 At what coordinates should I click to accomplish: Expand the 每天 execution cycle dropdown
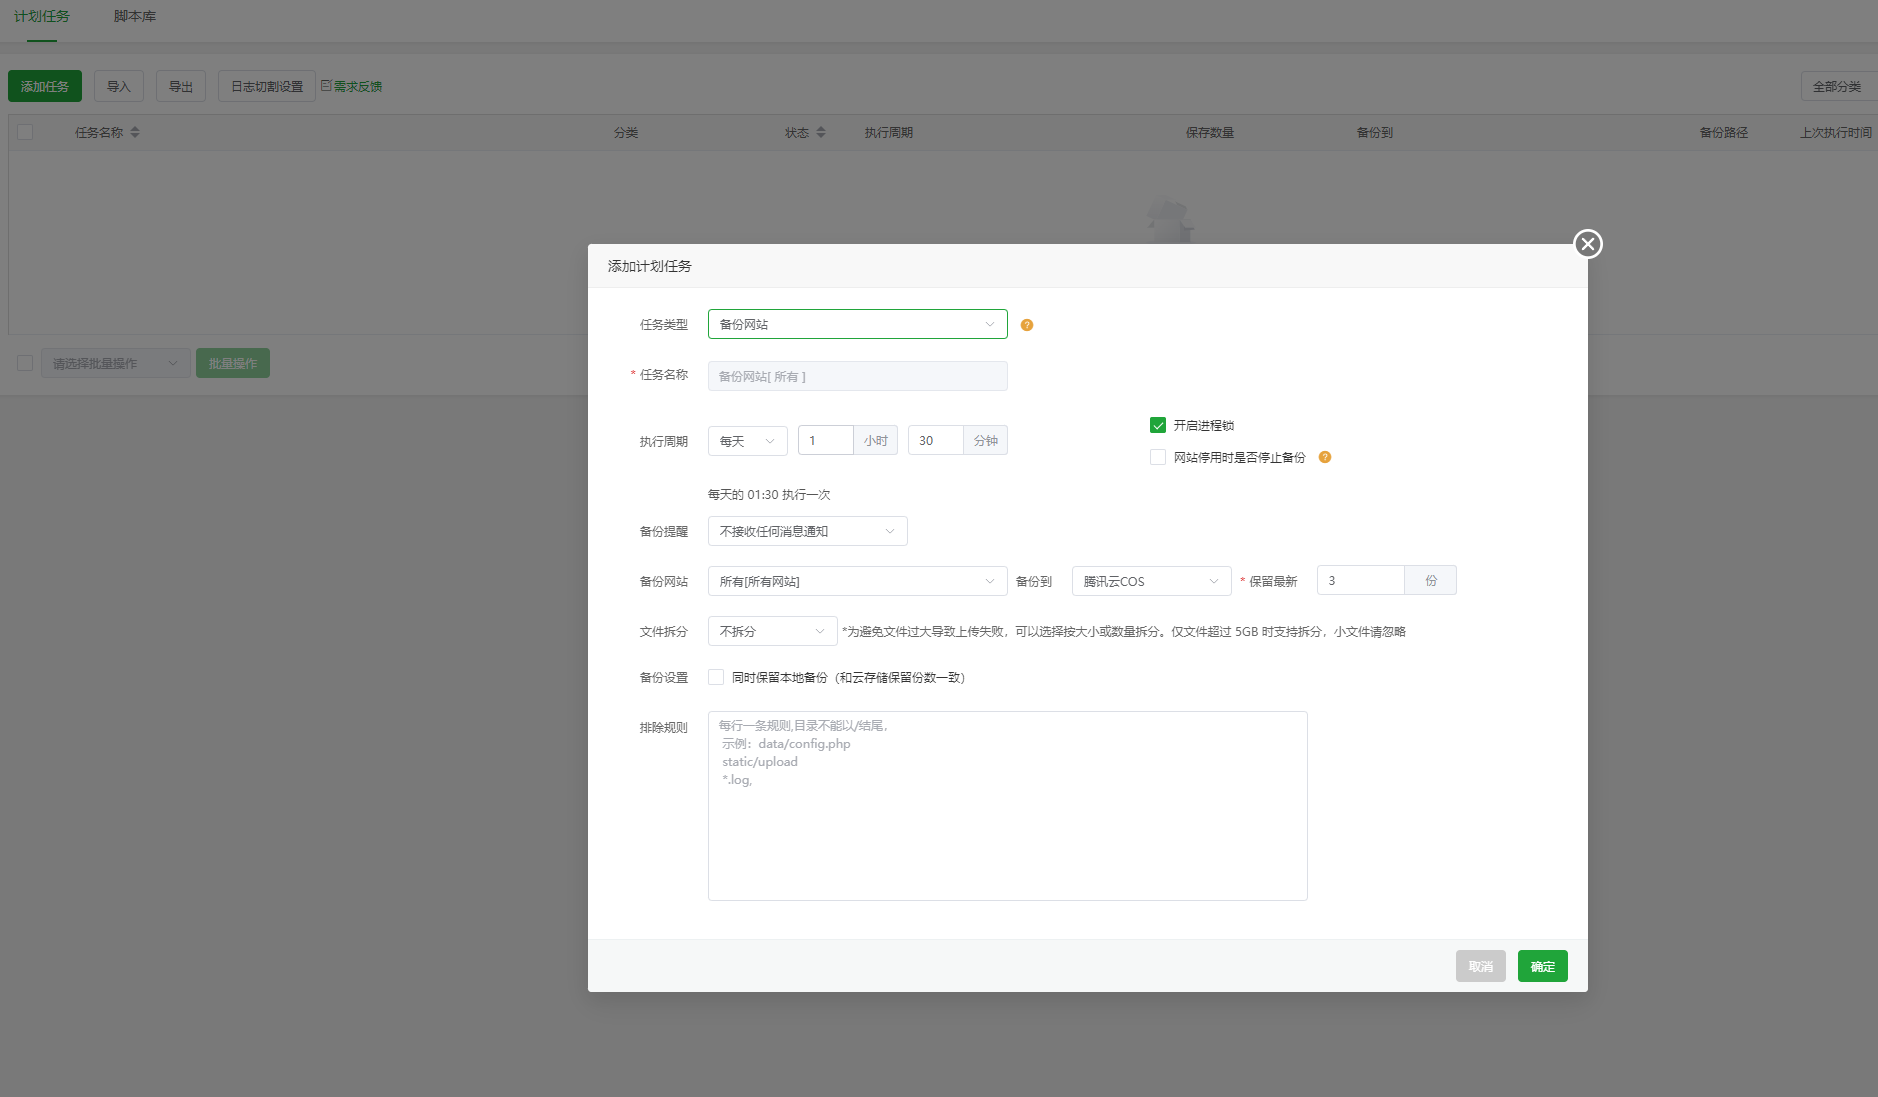pos(747,441)
